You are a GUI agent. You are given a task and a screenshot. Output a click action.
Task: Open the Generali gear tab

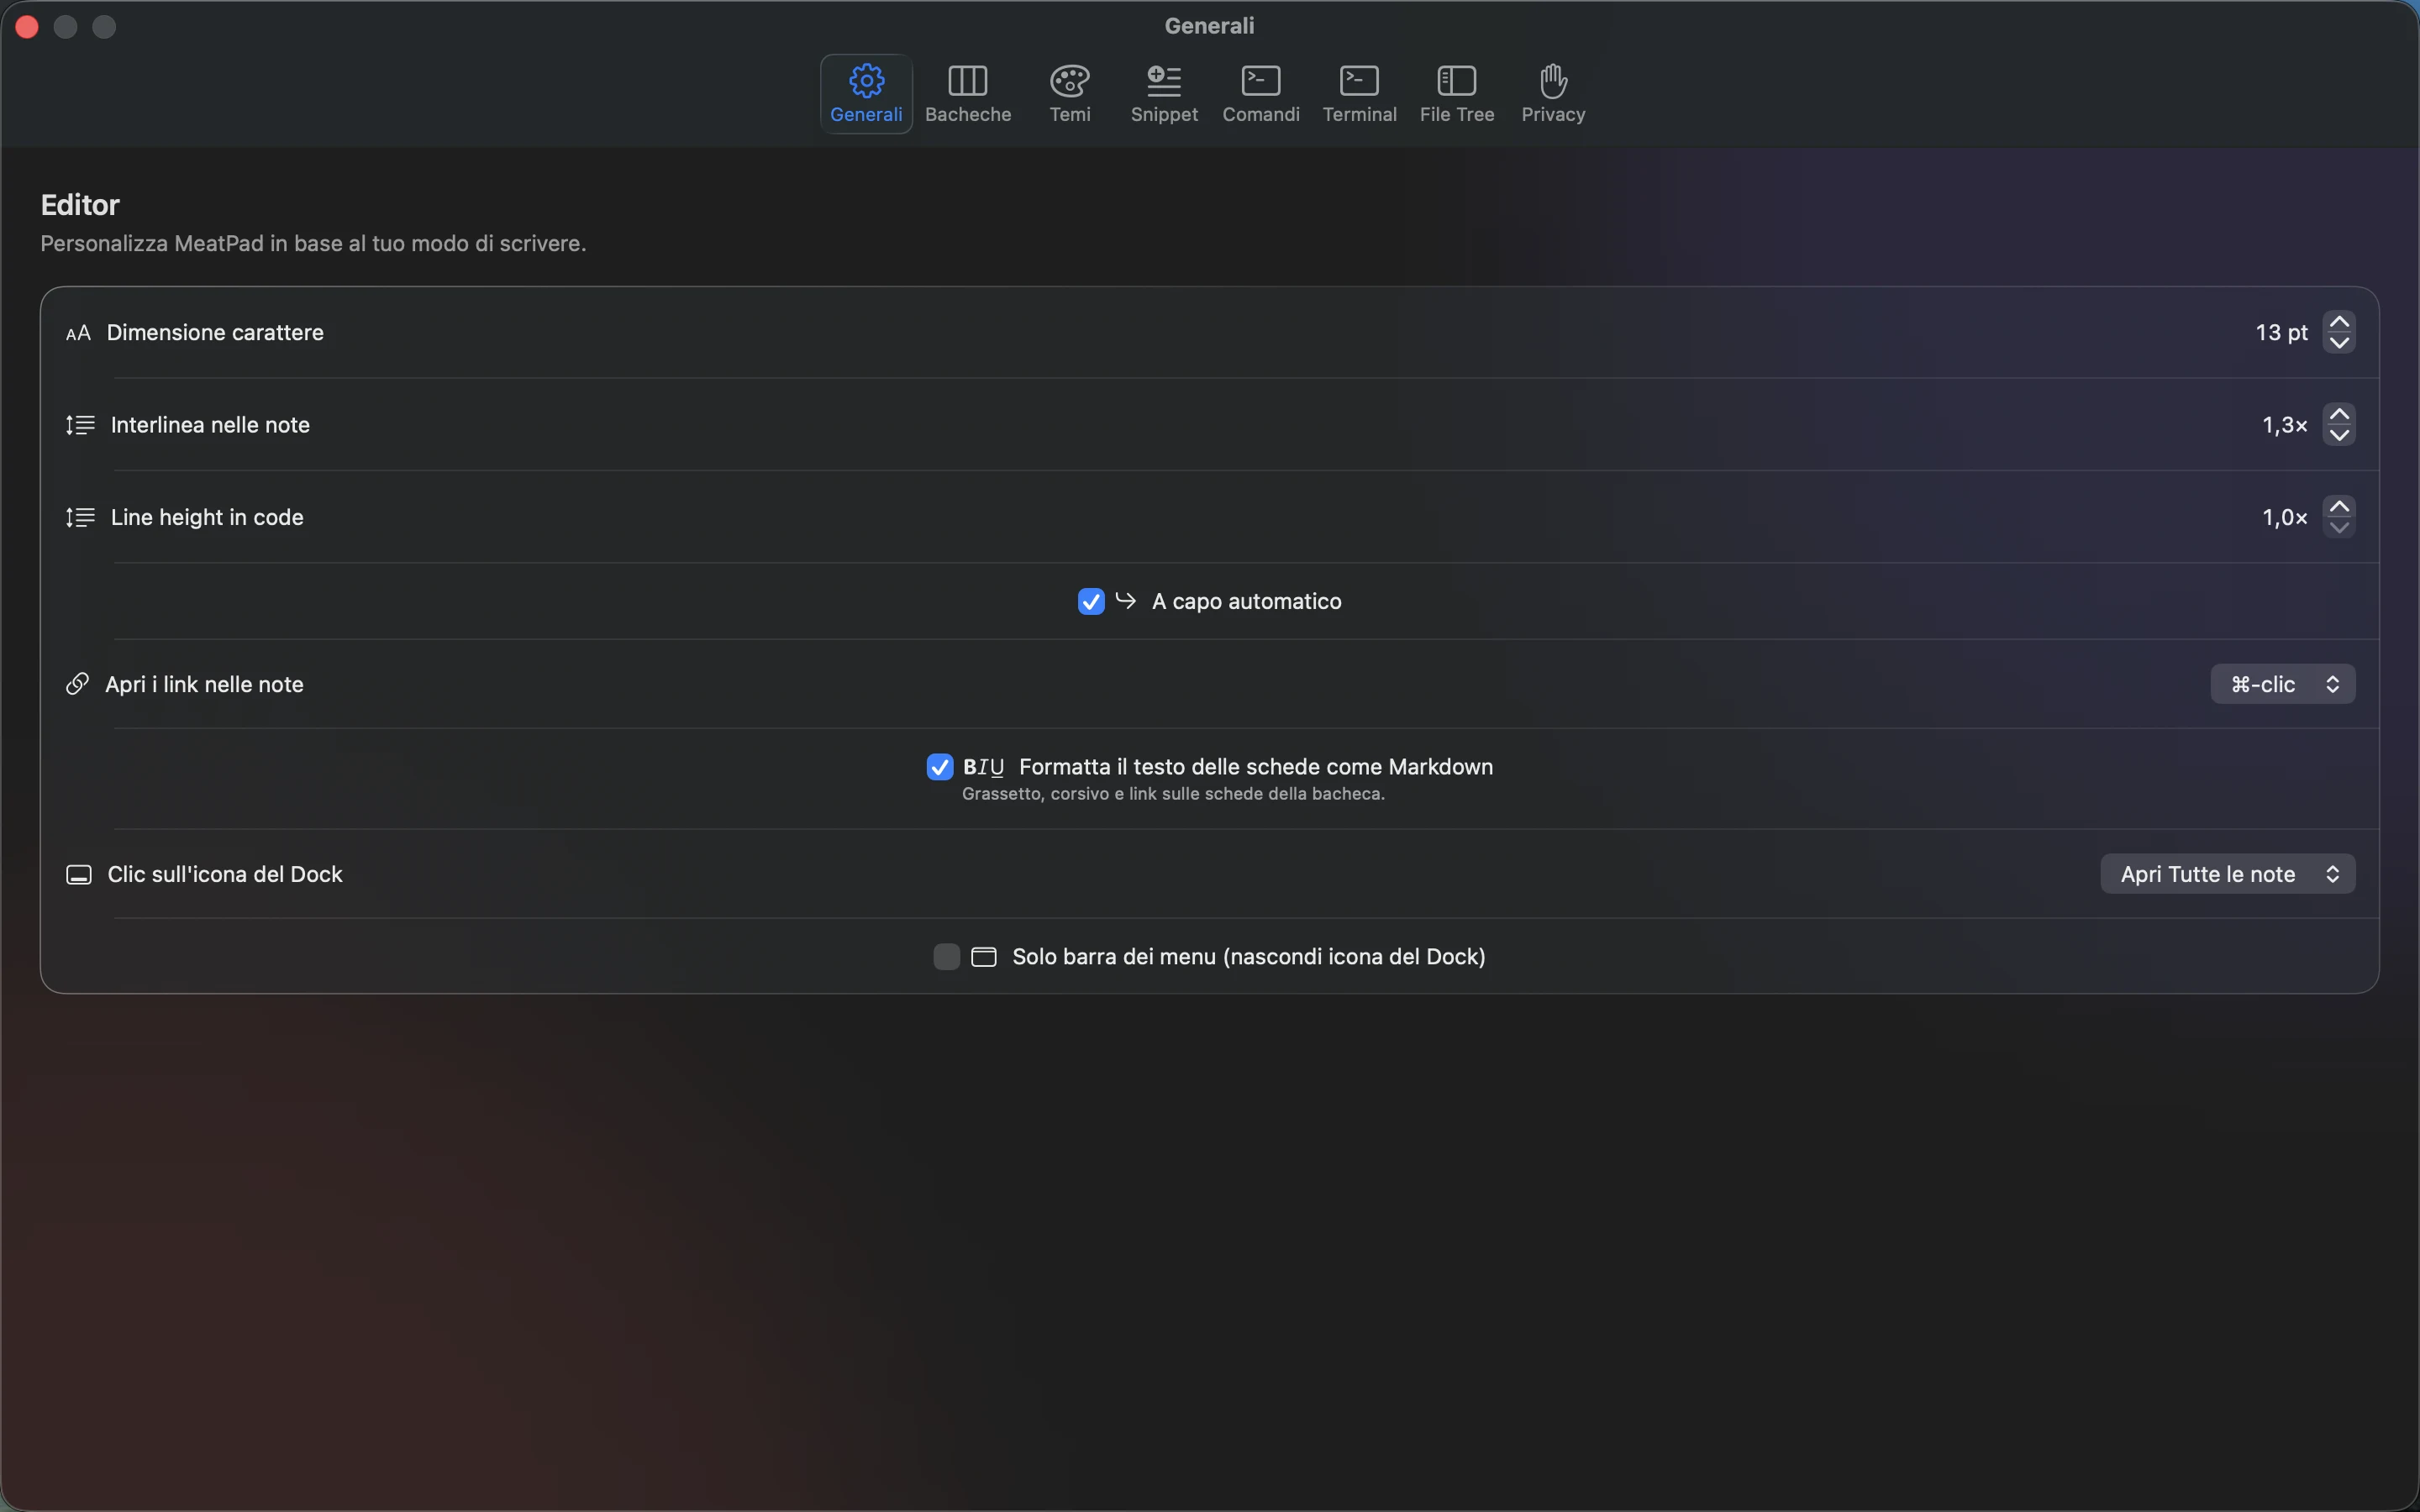pos(866,94)
